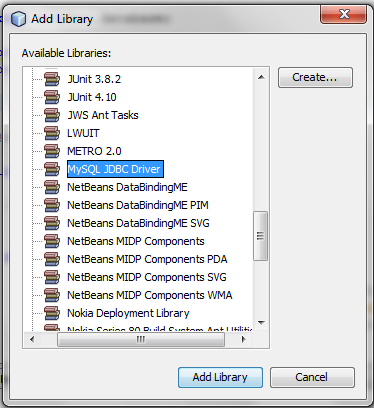Click the Nokia Deployment Library icon
This screenshot has width=374, height=408.
[52, 313]
